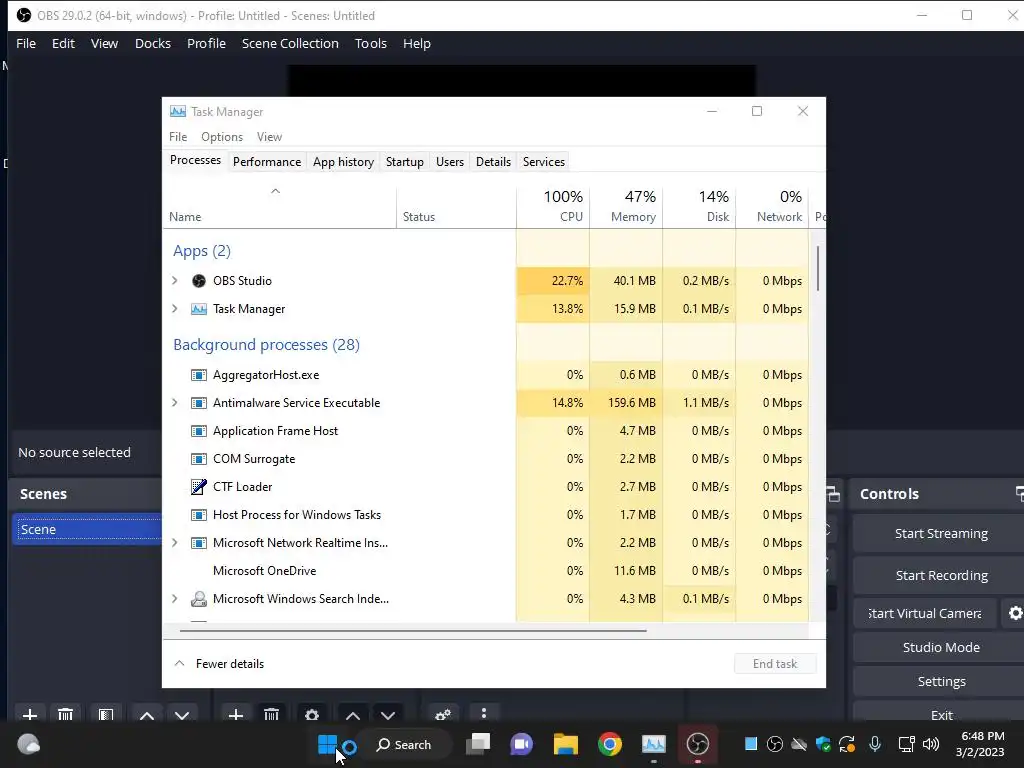Click Start Streaming in OBS Controls
The width and height of the screenshot is (1024, 768).
coord(941,534)
